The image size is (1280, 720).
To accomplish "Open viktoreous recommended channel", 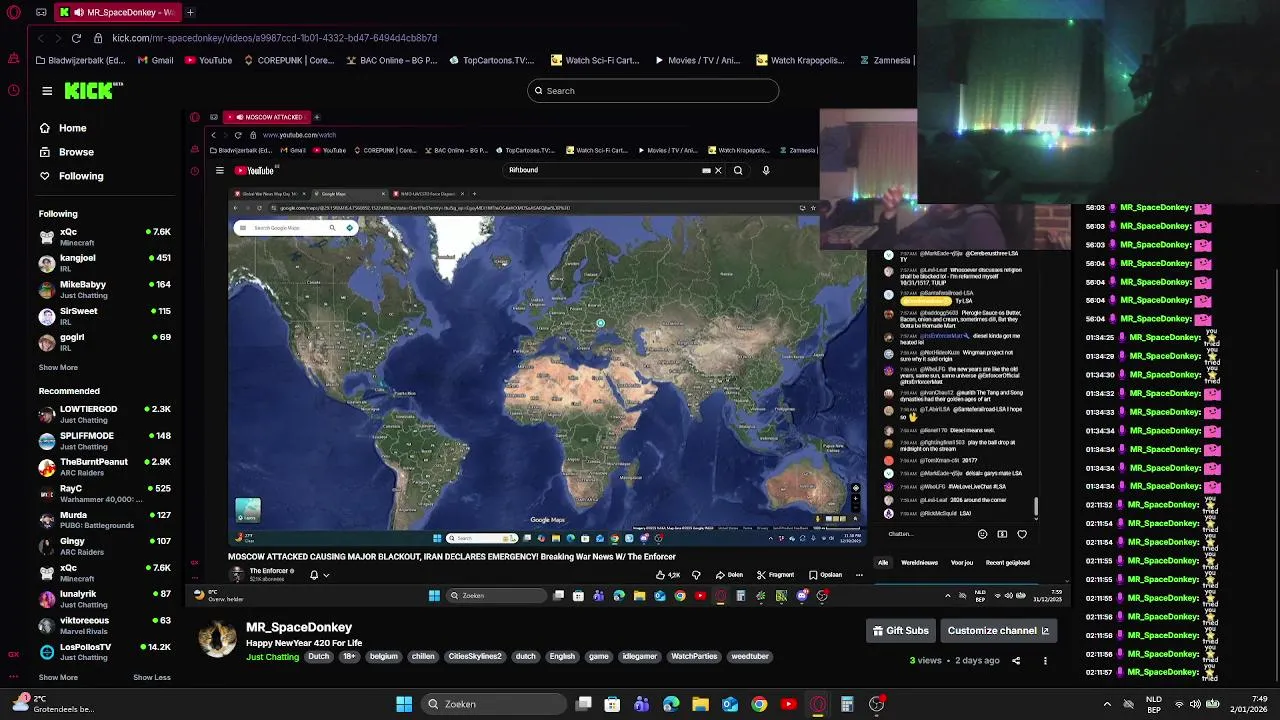I will [105, 625].
